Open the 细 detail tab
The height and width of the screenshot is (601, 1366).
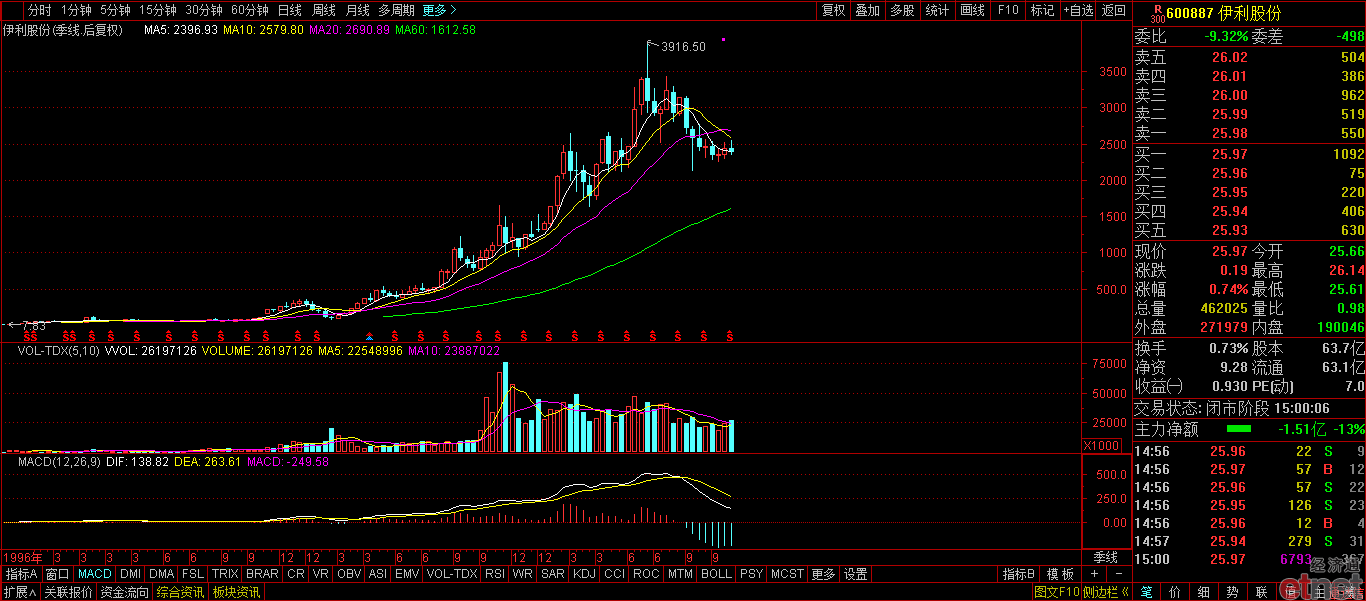(1204, 592)
